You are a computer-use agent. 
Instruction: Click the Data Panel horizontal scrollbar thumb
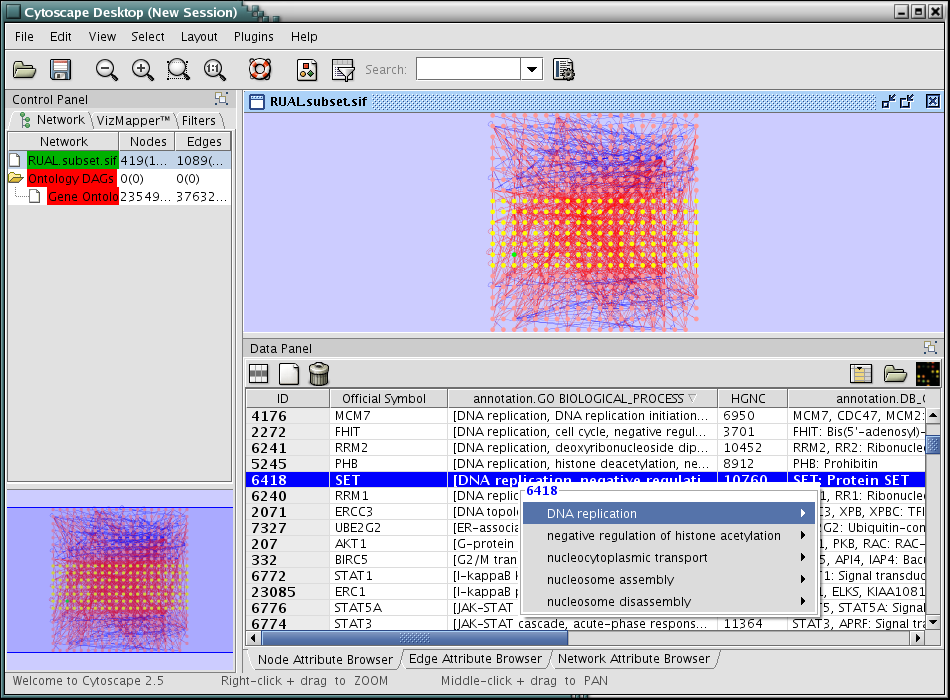point(414,637)
